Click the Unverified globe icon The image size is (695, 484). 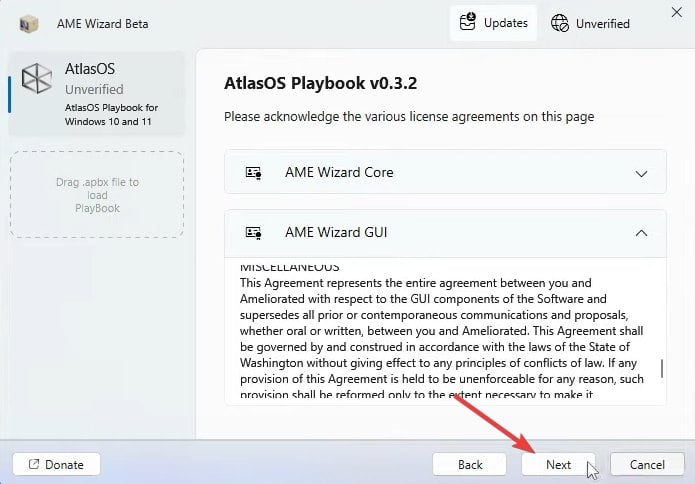[560, 23]
